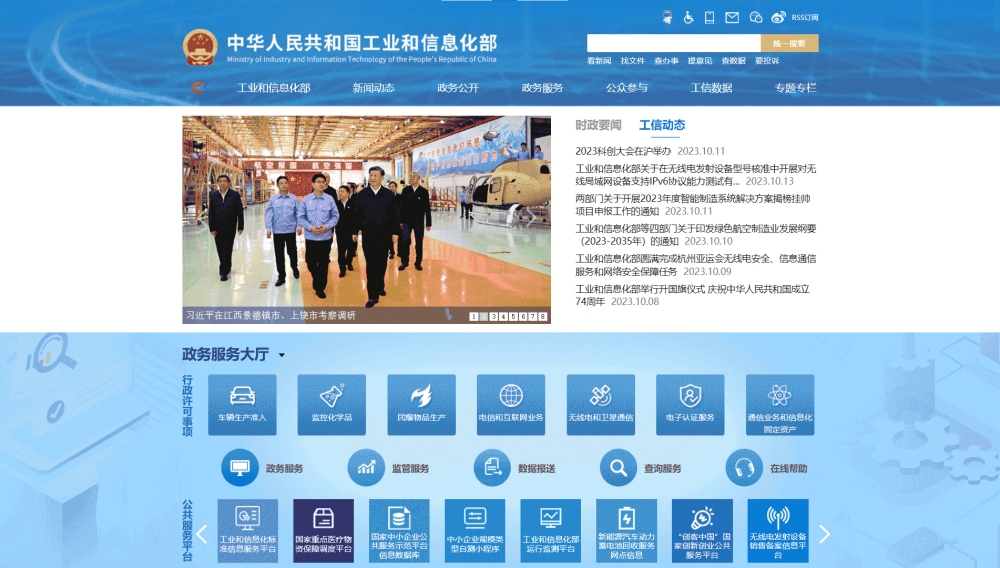Image resolution: width=1000 pixels, height=568 pixels.
Task: Select the 在线帮助 headset icon
Action: tap(744, 468)
